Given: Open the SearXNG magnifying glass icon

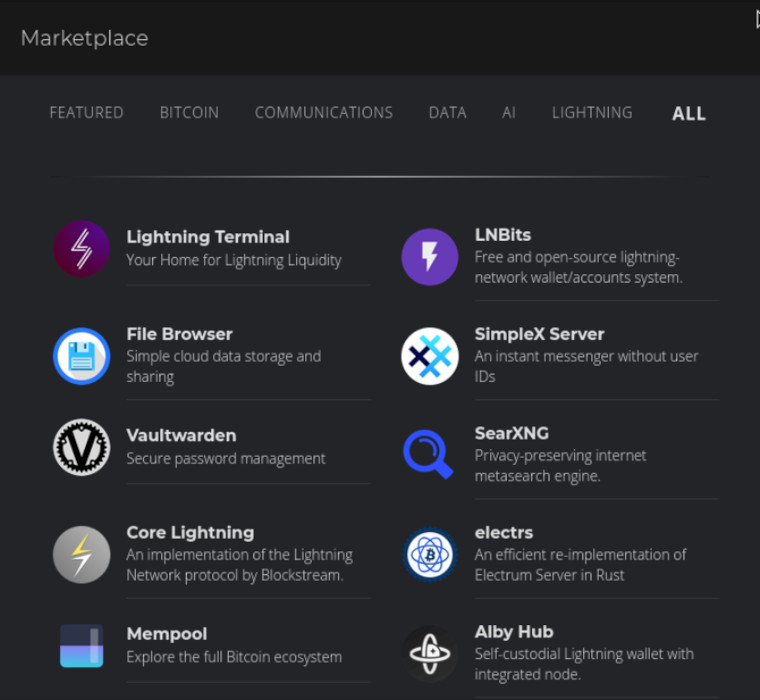Looking at the screenshot, I should 429,454.
